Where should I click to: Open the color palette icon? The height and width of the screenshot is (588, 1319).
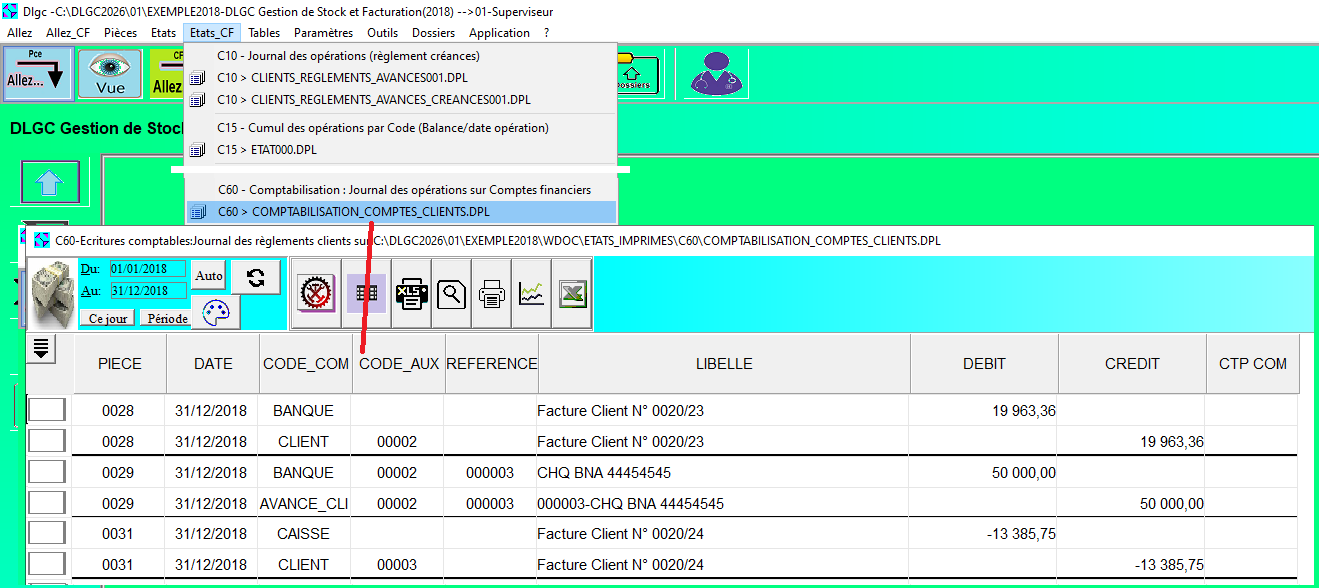[x=215, y=312]
